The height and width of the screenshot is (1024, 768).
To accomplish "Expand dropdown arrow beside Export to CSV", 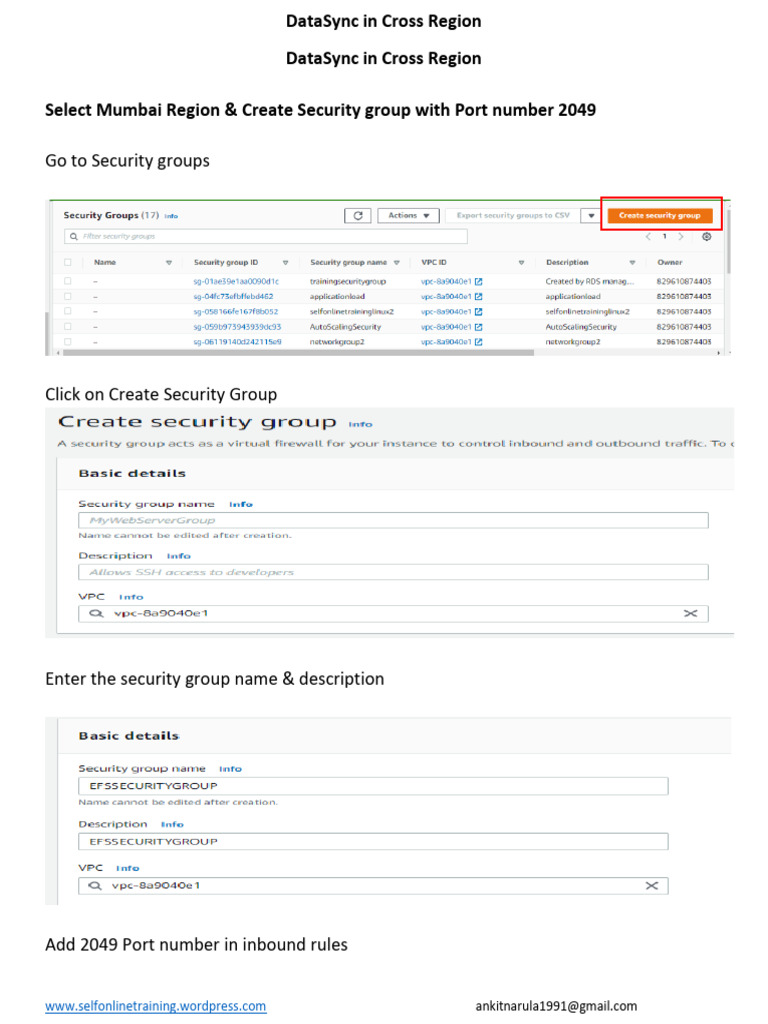I will (592, 215).
